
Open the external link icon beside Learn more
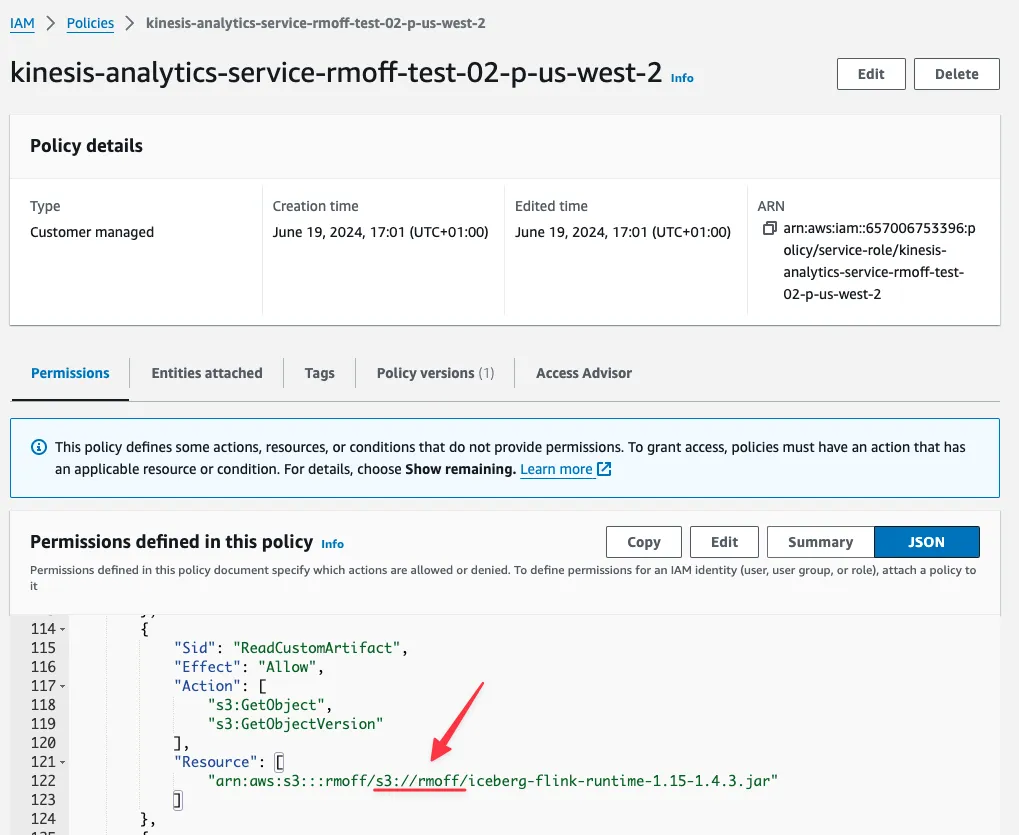604,469
